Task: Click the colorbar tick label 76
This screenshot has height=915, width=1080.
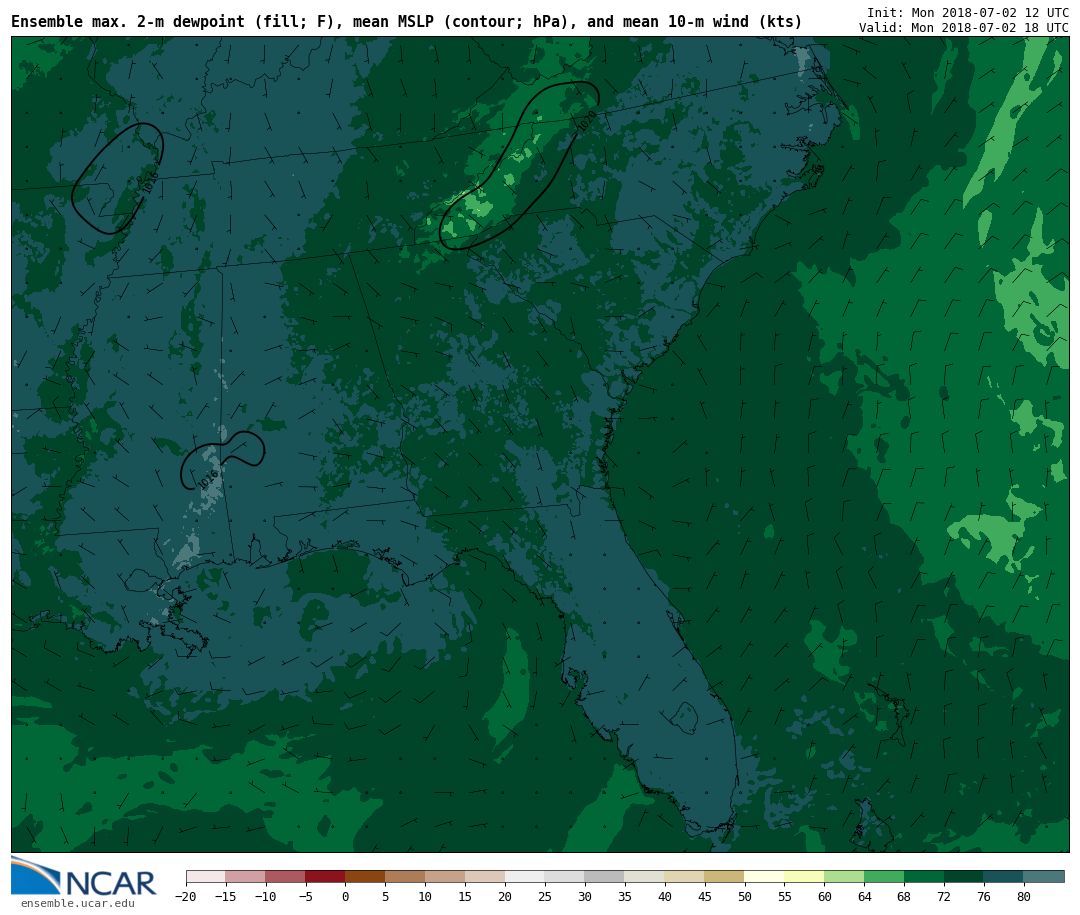Action: (984, 896)
